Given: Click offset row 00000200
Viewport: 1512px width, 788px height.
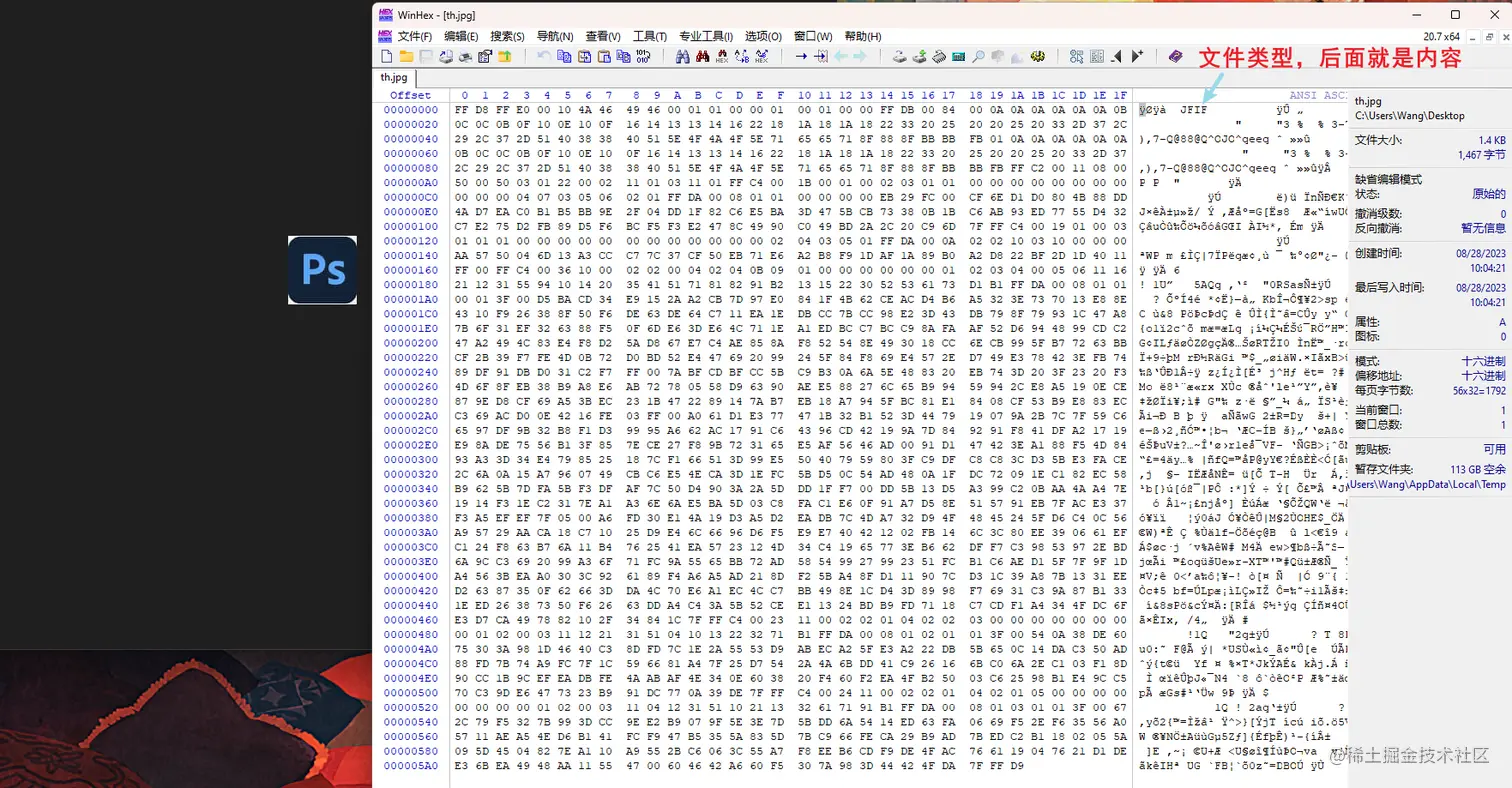Looking at the screenshot, I should 411,343.
